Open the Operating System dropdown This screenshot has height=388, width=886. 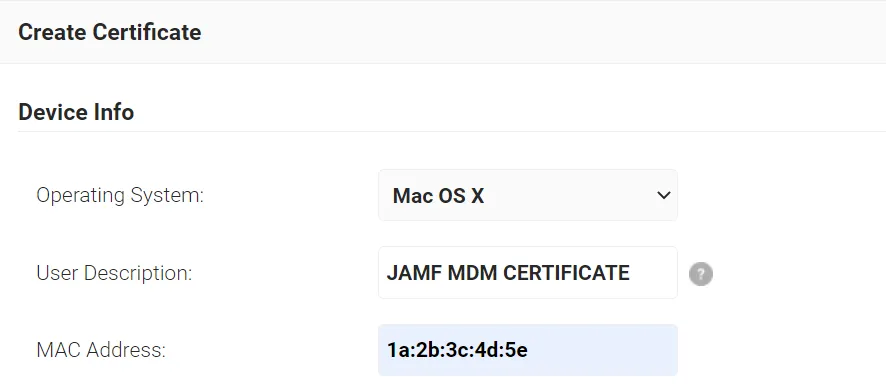coord(528,195)
